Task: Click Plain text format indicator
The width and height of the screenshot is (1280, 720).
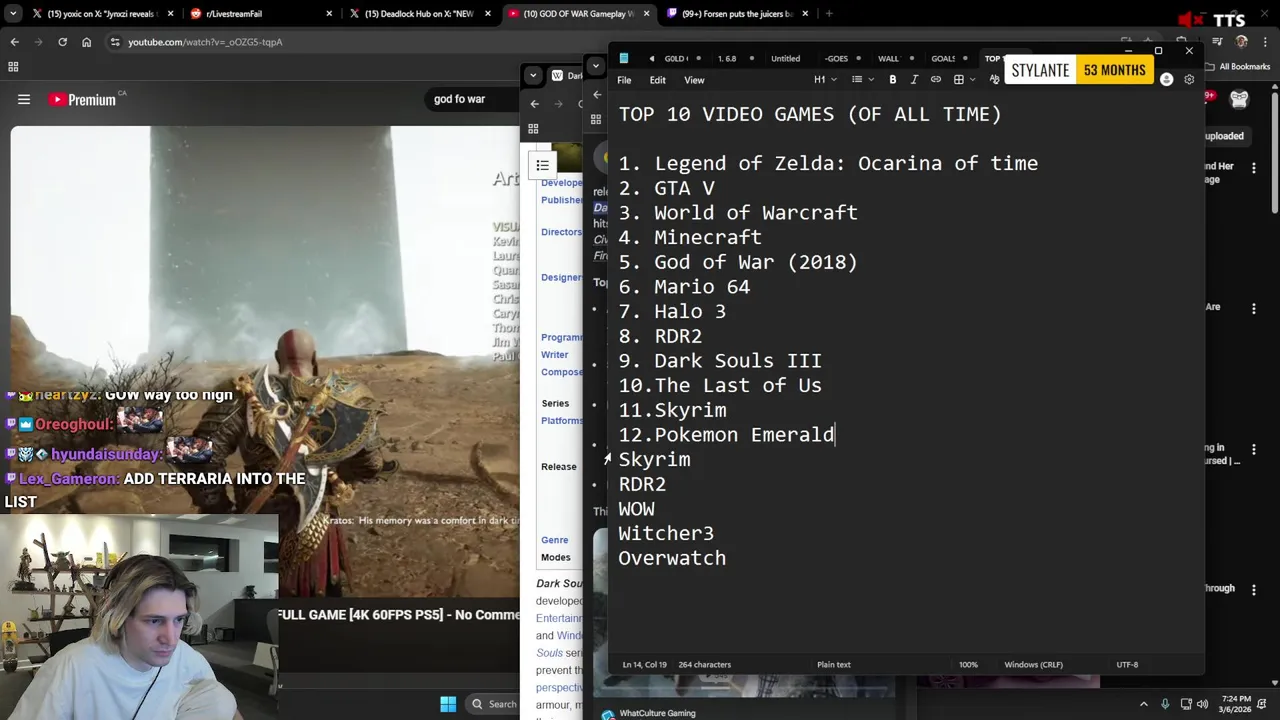Action: pos(834,664)
